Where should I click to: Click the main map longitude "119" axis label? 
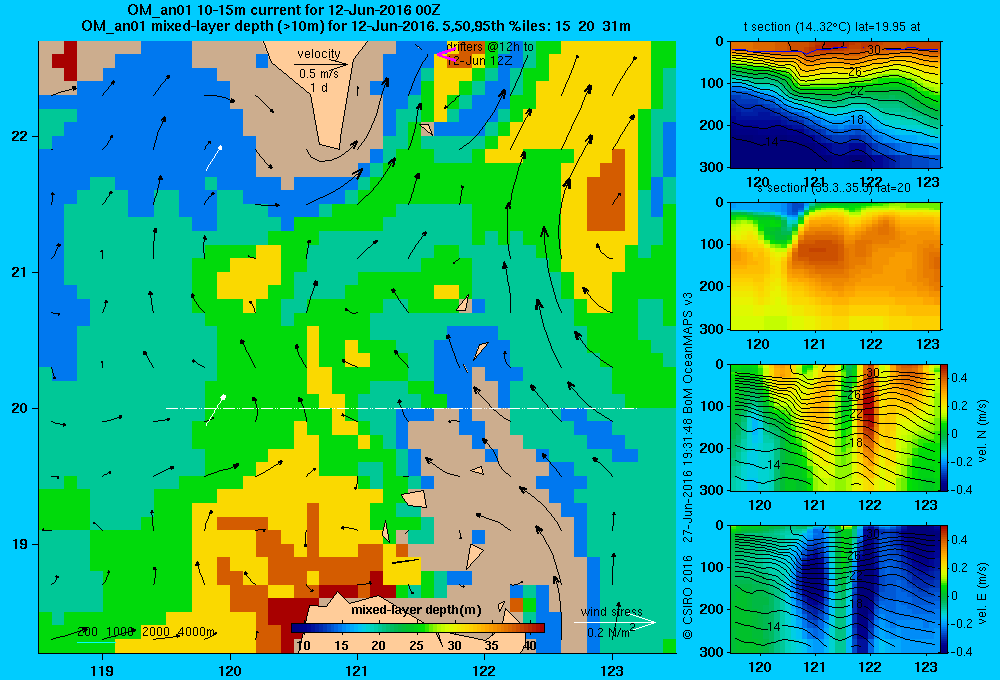click(x=102, y=670)
